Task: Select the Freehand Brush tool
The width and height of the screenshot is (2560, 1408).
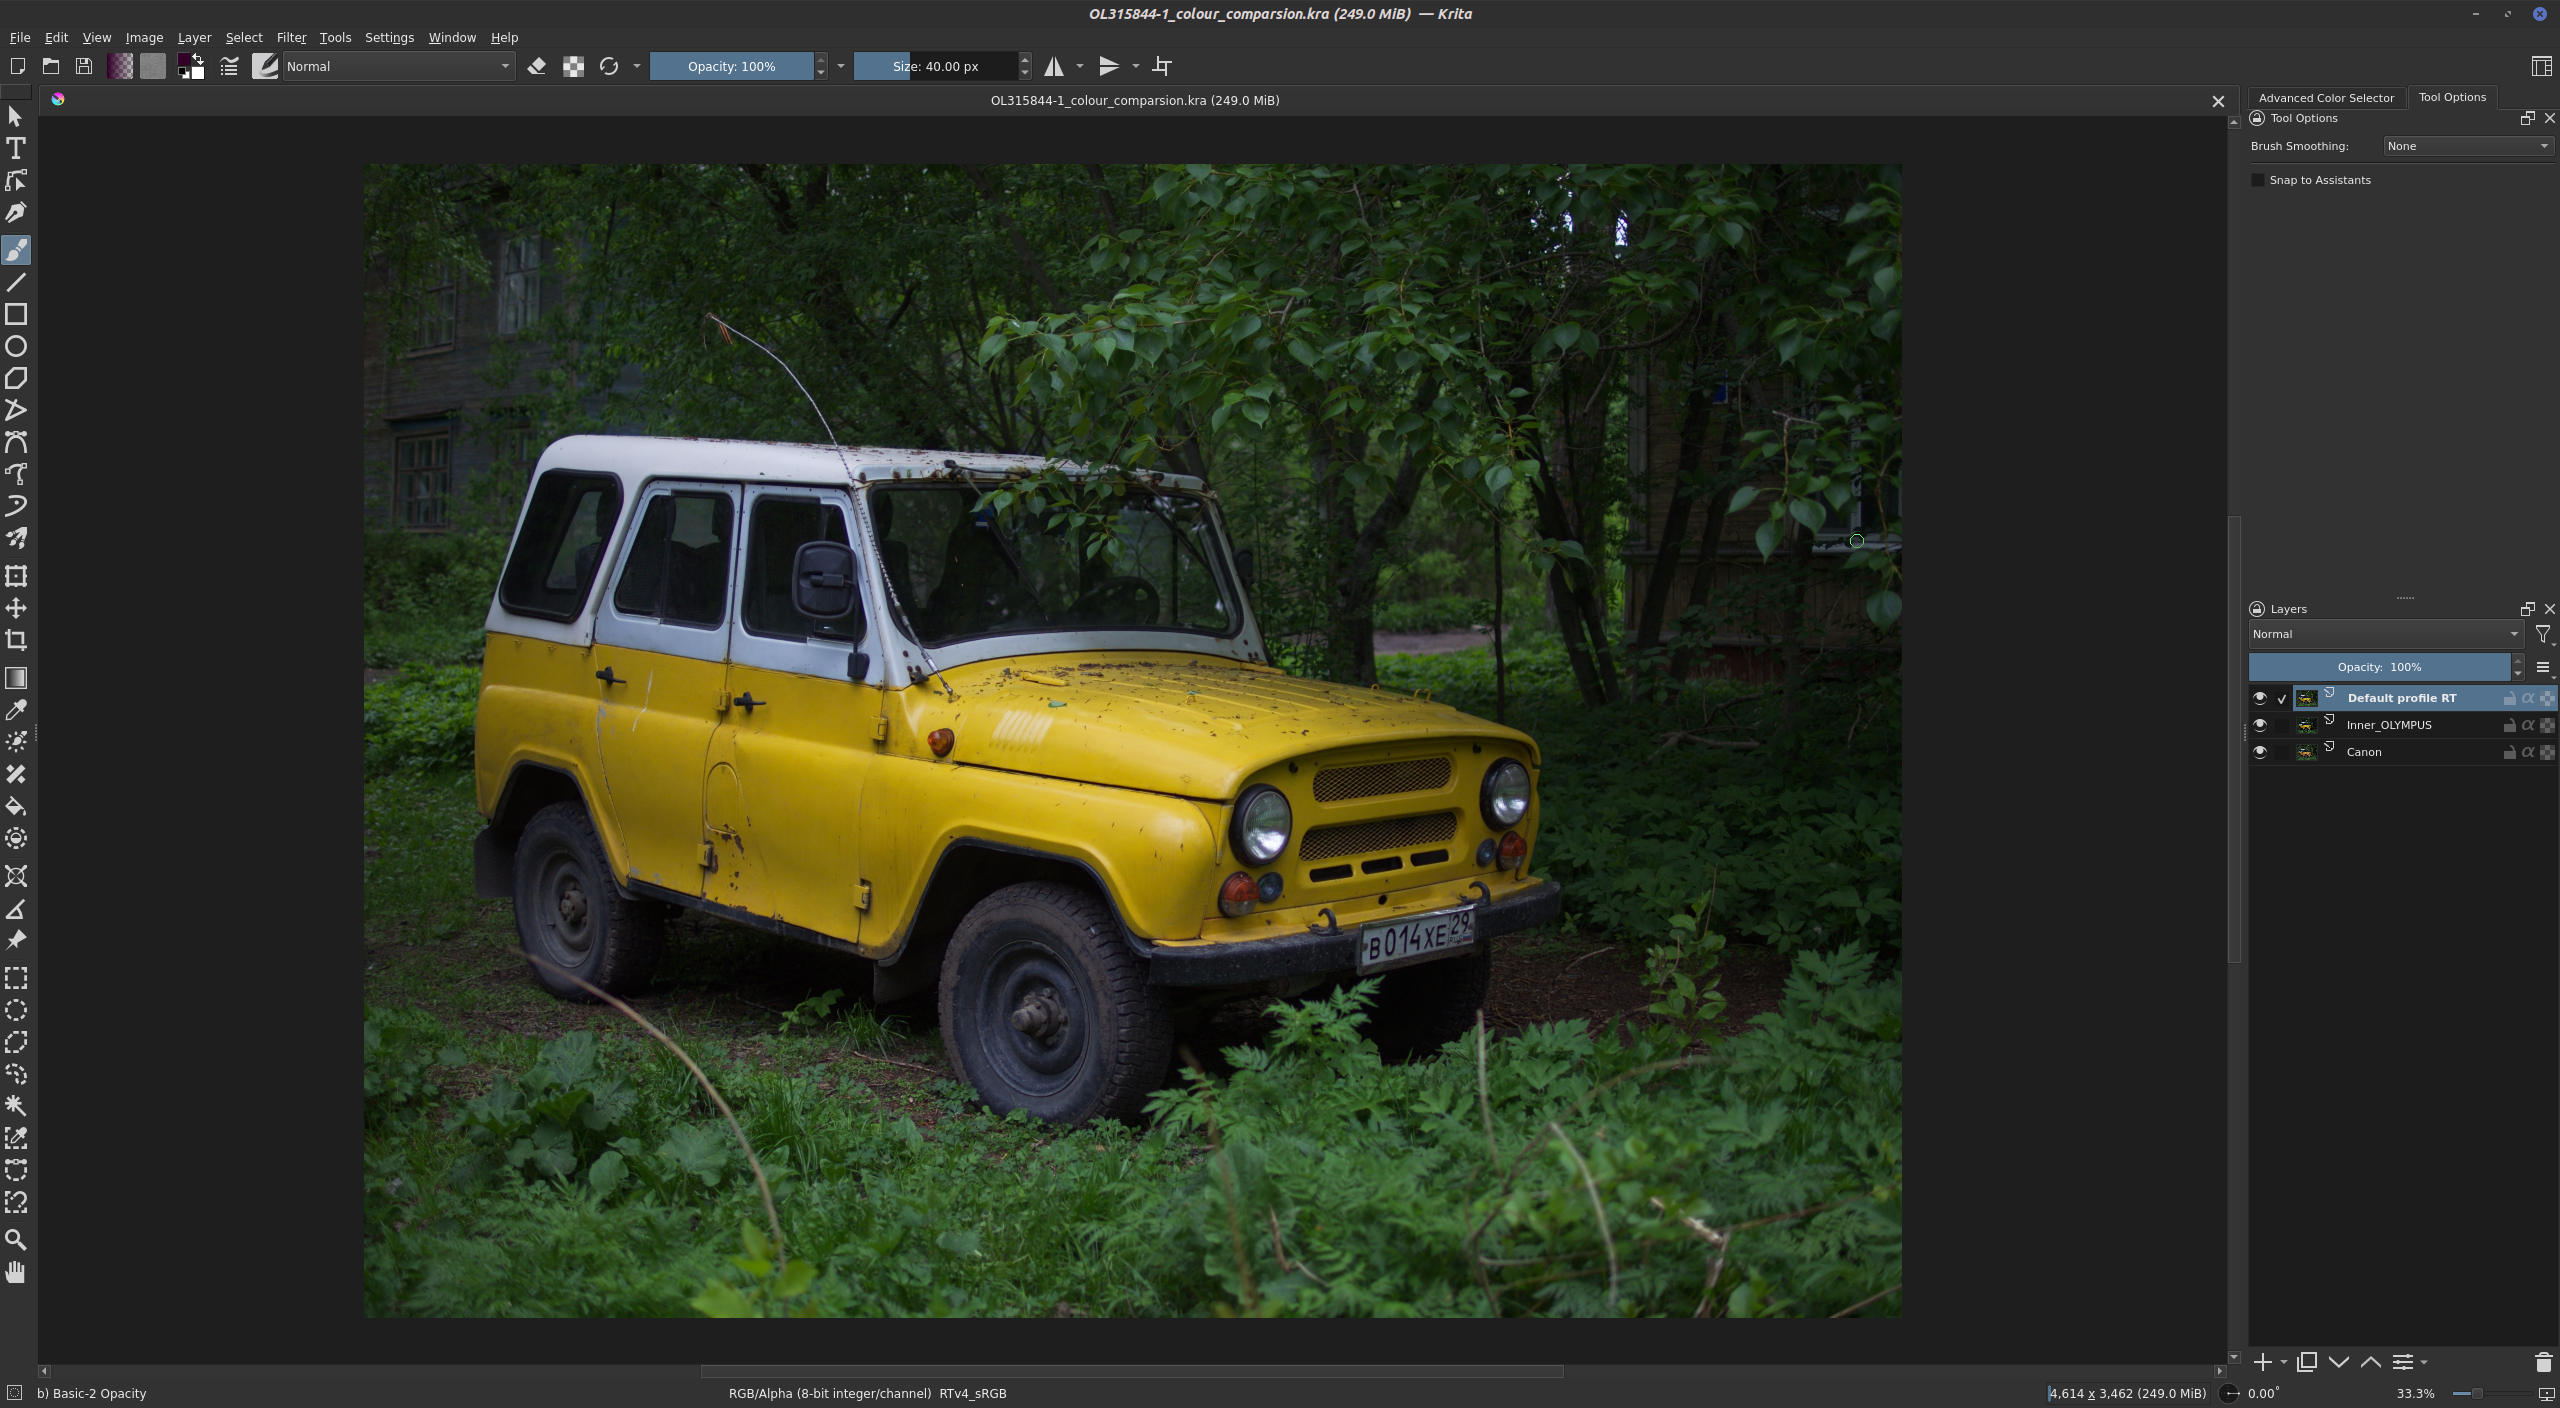Action: pyautogui.click(x=16, y=251)
